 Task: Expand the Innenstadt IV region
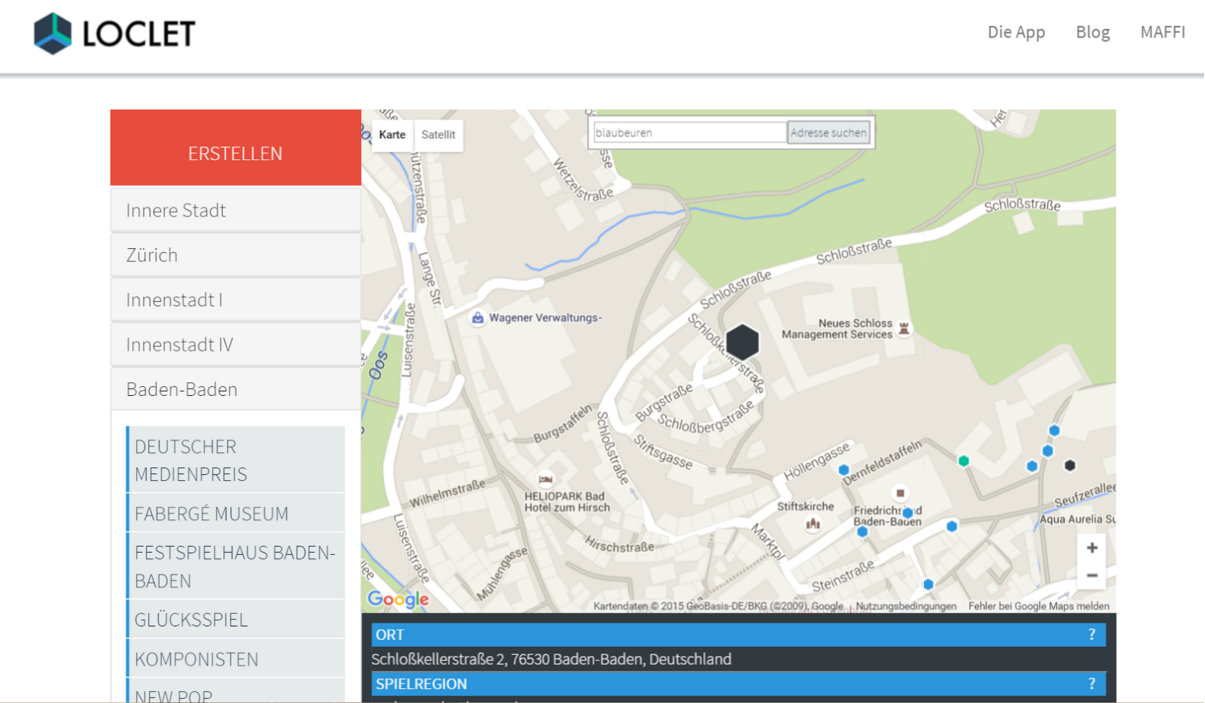(235, 345)
